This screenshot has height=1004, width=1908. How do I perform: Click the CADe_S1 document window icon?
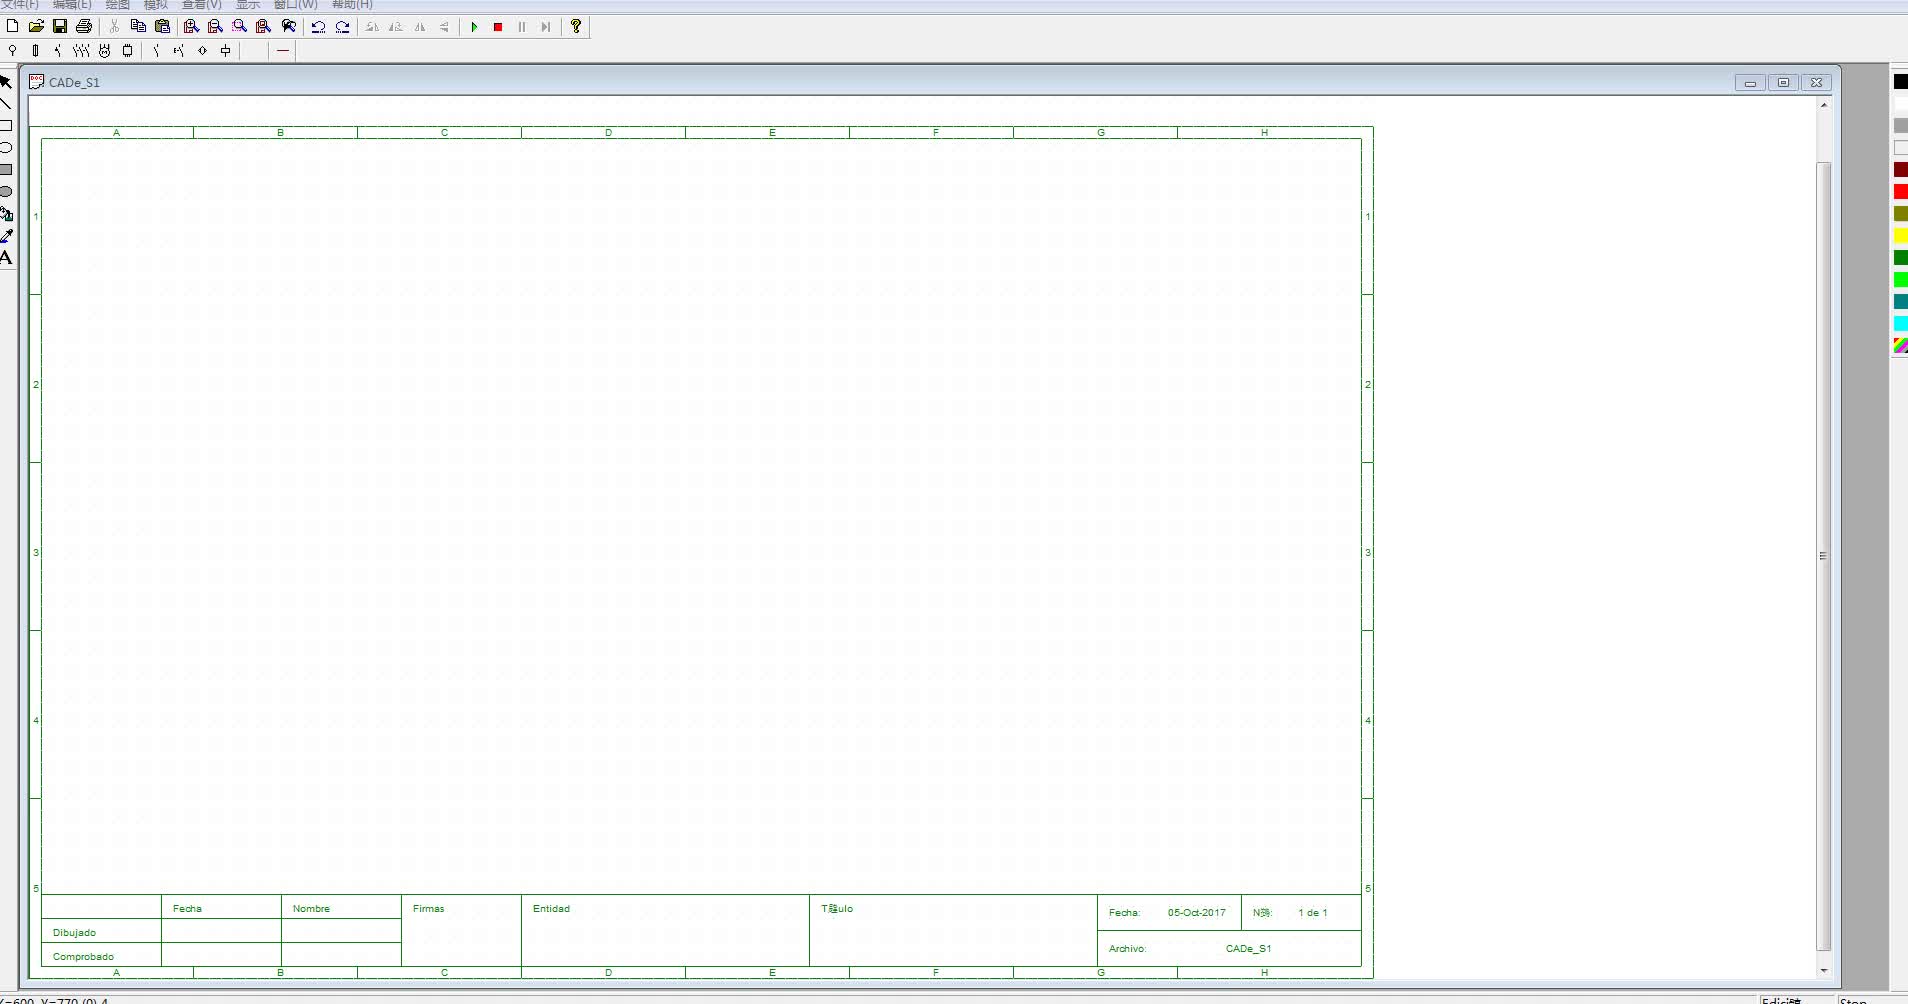37,82
